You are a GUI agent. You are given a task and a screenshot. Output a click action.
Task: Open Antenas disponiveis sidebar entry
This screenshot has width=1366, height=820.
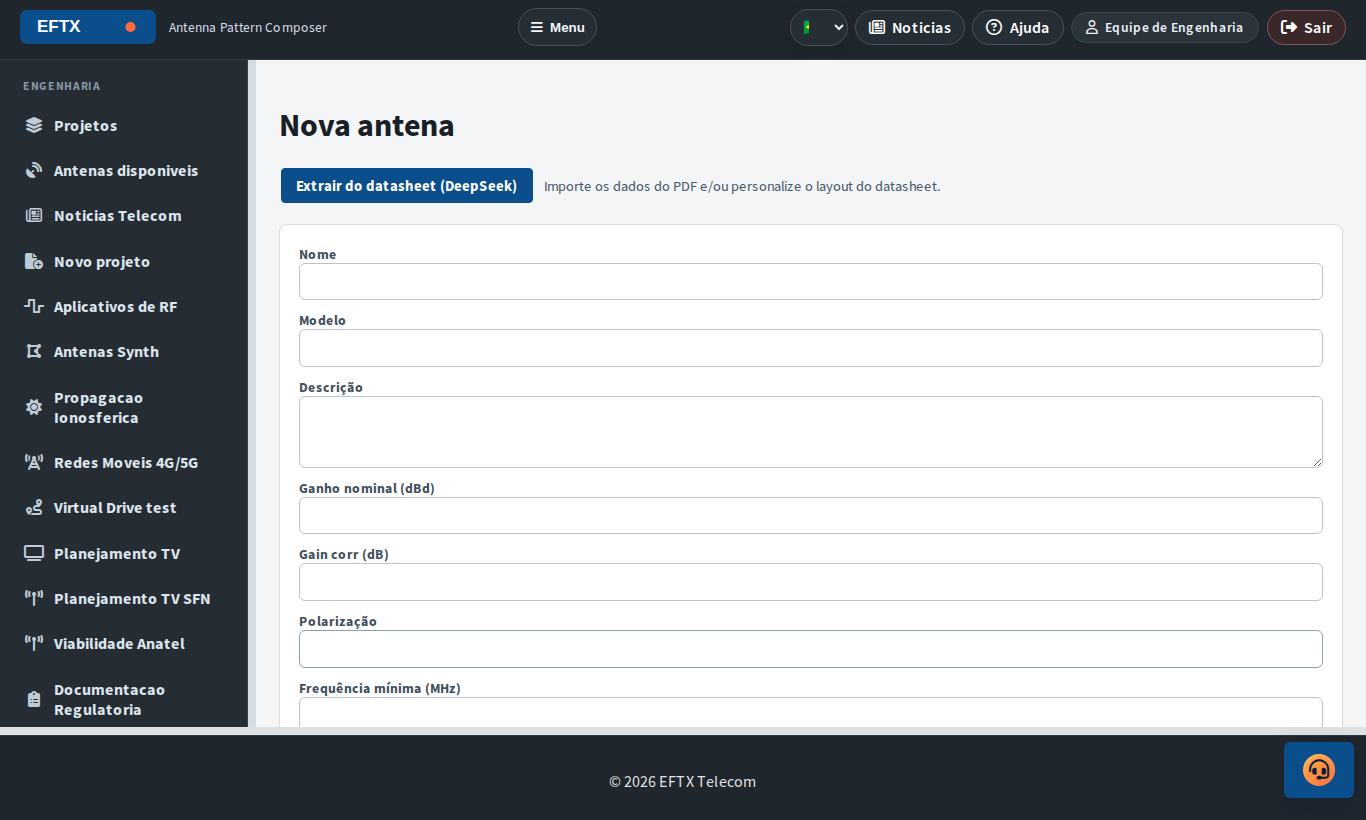point(124,170)
